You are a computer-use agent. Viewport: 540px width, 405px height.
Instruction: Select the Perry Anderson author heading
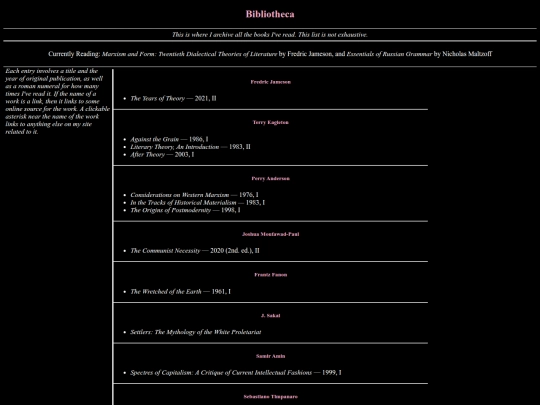point(271,178)
